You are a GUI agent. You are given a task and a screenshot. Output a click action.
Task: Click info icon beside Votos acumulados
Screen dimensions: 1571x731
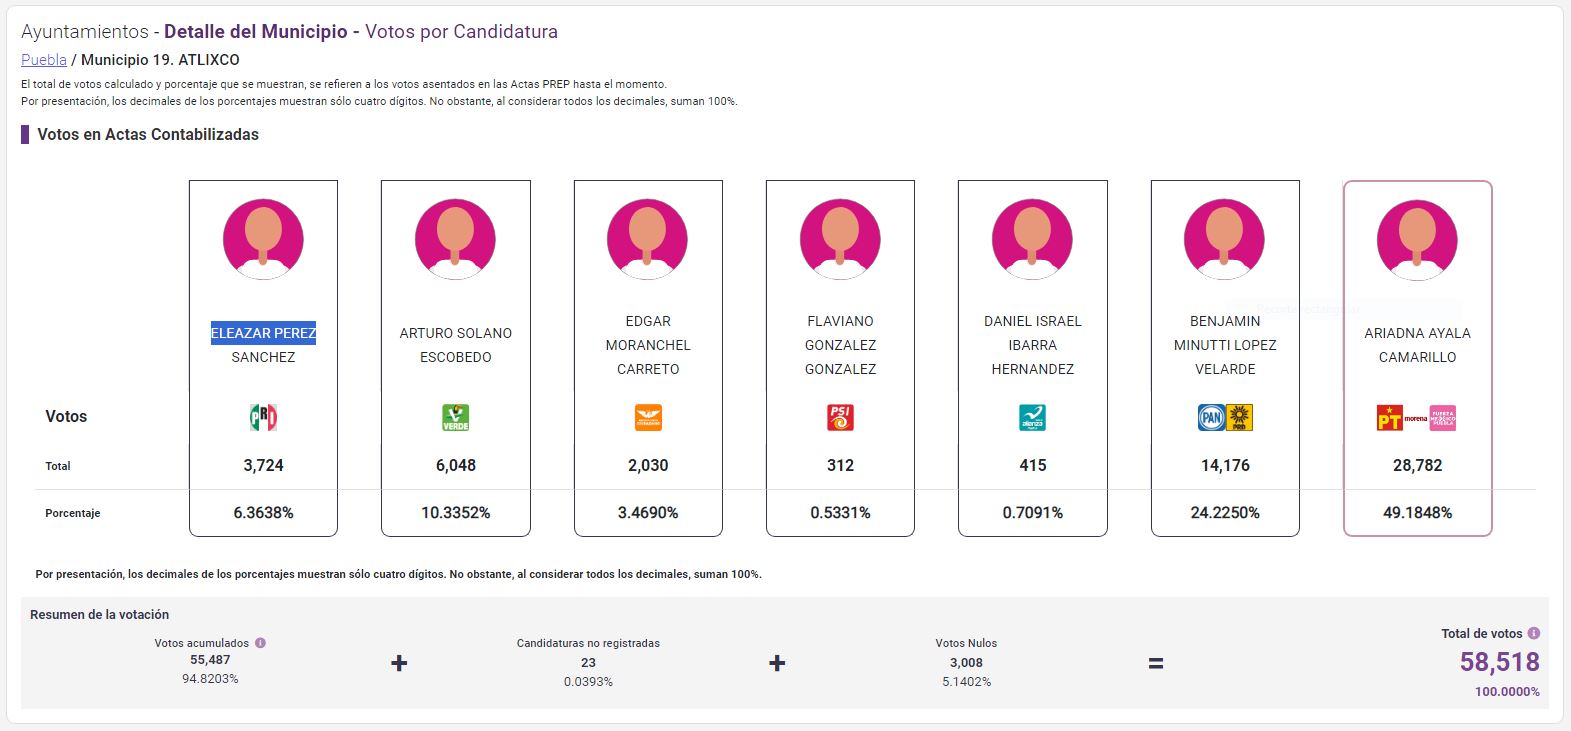(260, 643)
